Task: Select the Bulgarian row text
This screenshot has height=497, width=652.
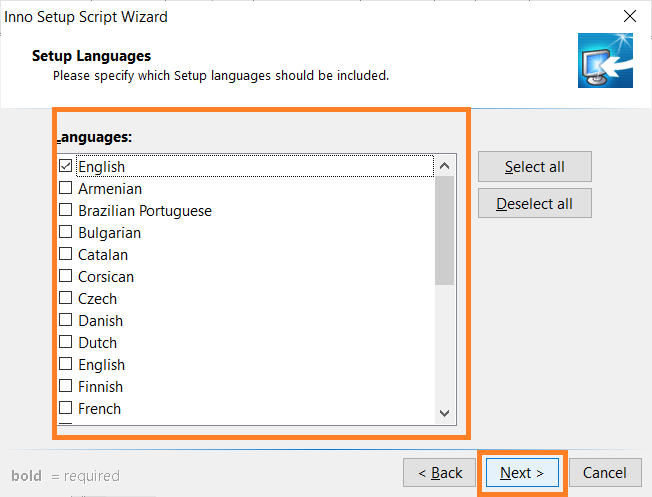Action: pyautogui.click(x=110, y=233)
